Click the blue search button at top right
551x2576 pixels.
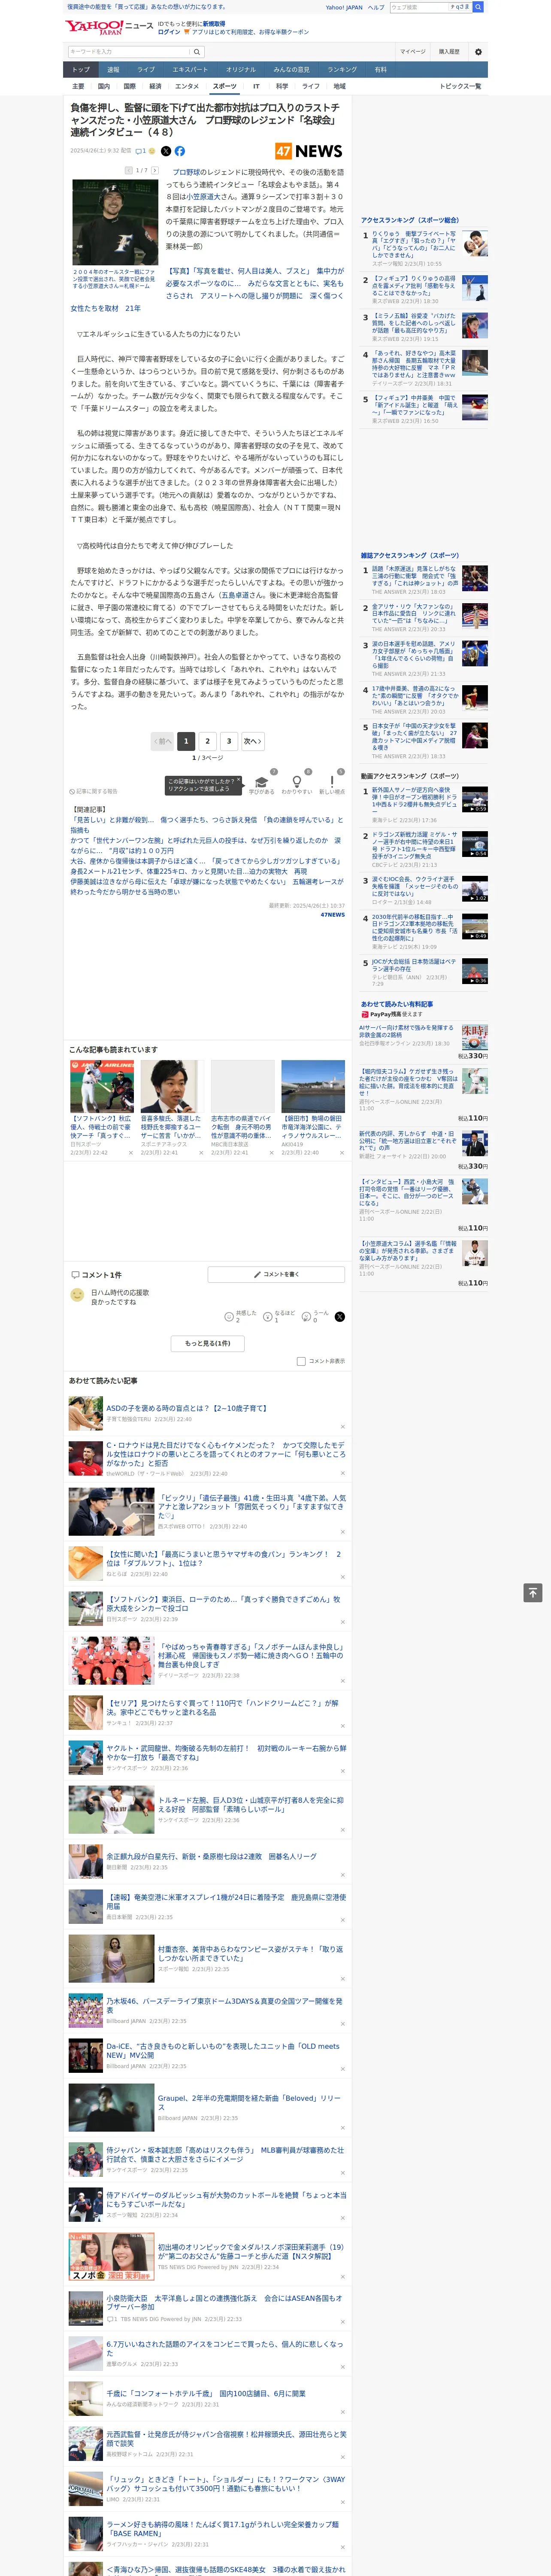coord(478,7)
